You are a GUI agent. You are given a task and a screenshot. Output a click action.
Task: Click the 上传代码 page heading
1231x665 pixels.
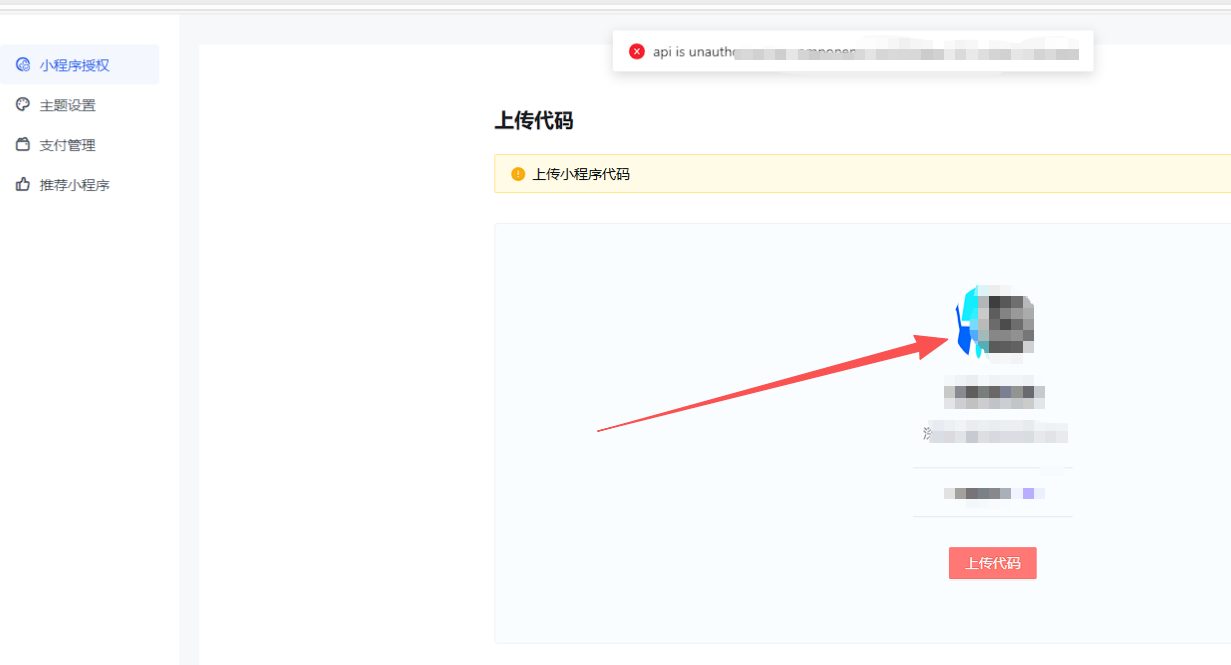(x=534, y=121)
